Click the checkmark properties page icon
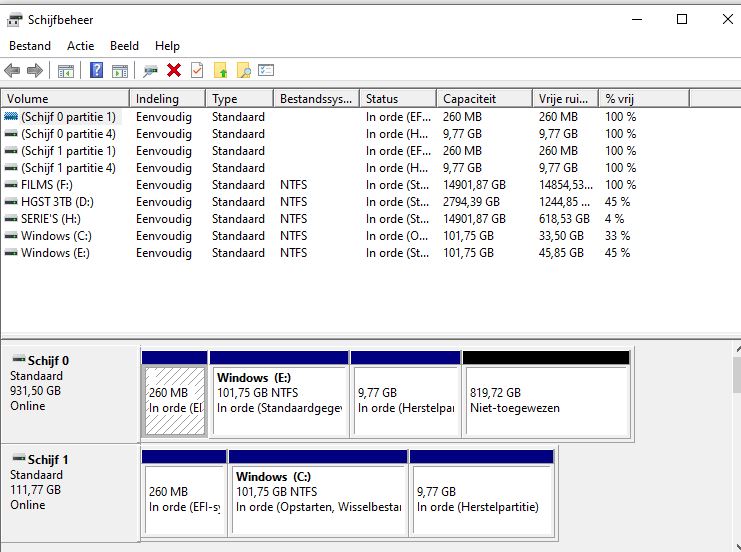Image resolution: width=741 pixels, height=552 pixels. click(197, 70)
